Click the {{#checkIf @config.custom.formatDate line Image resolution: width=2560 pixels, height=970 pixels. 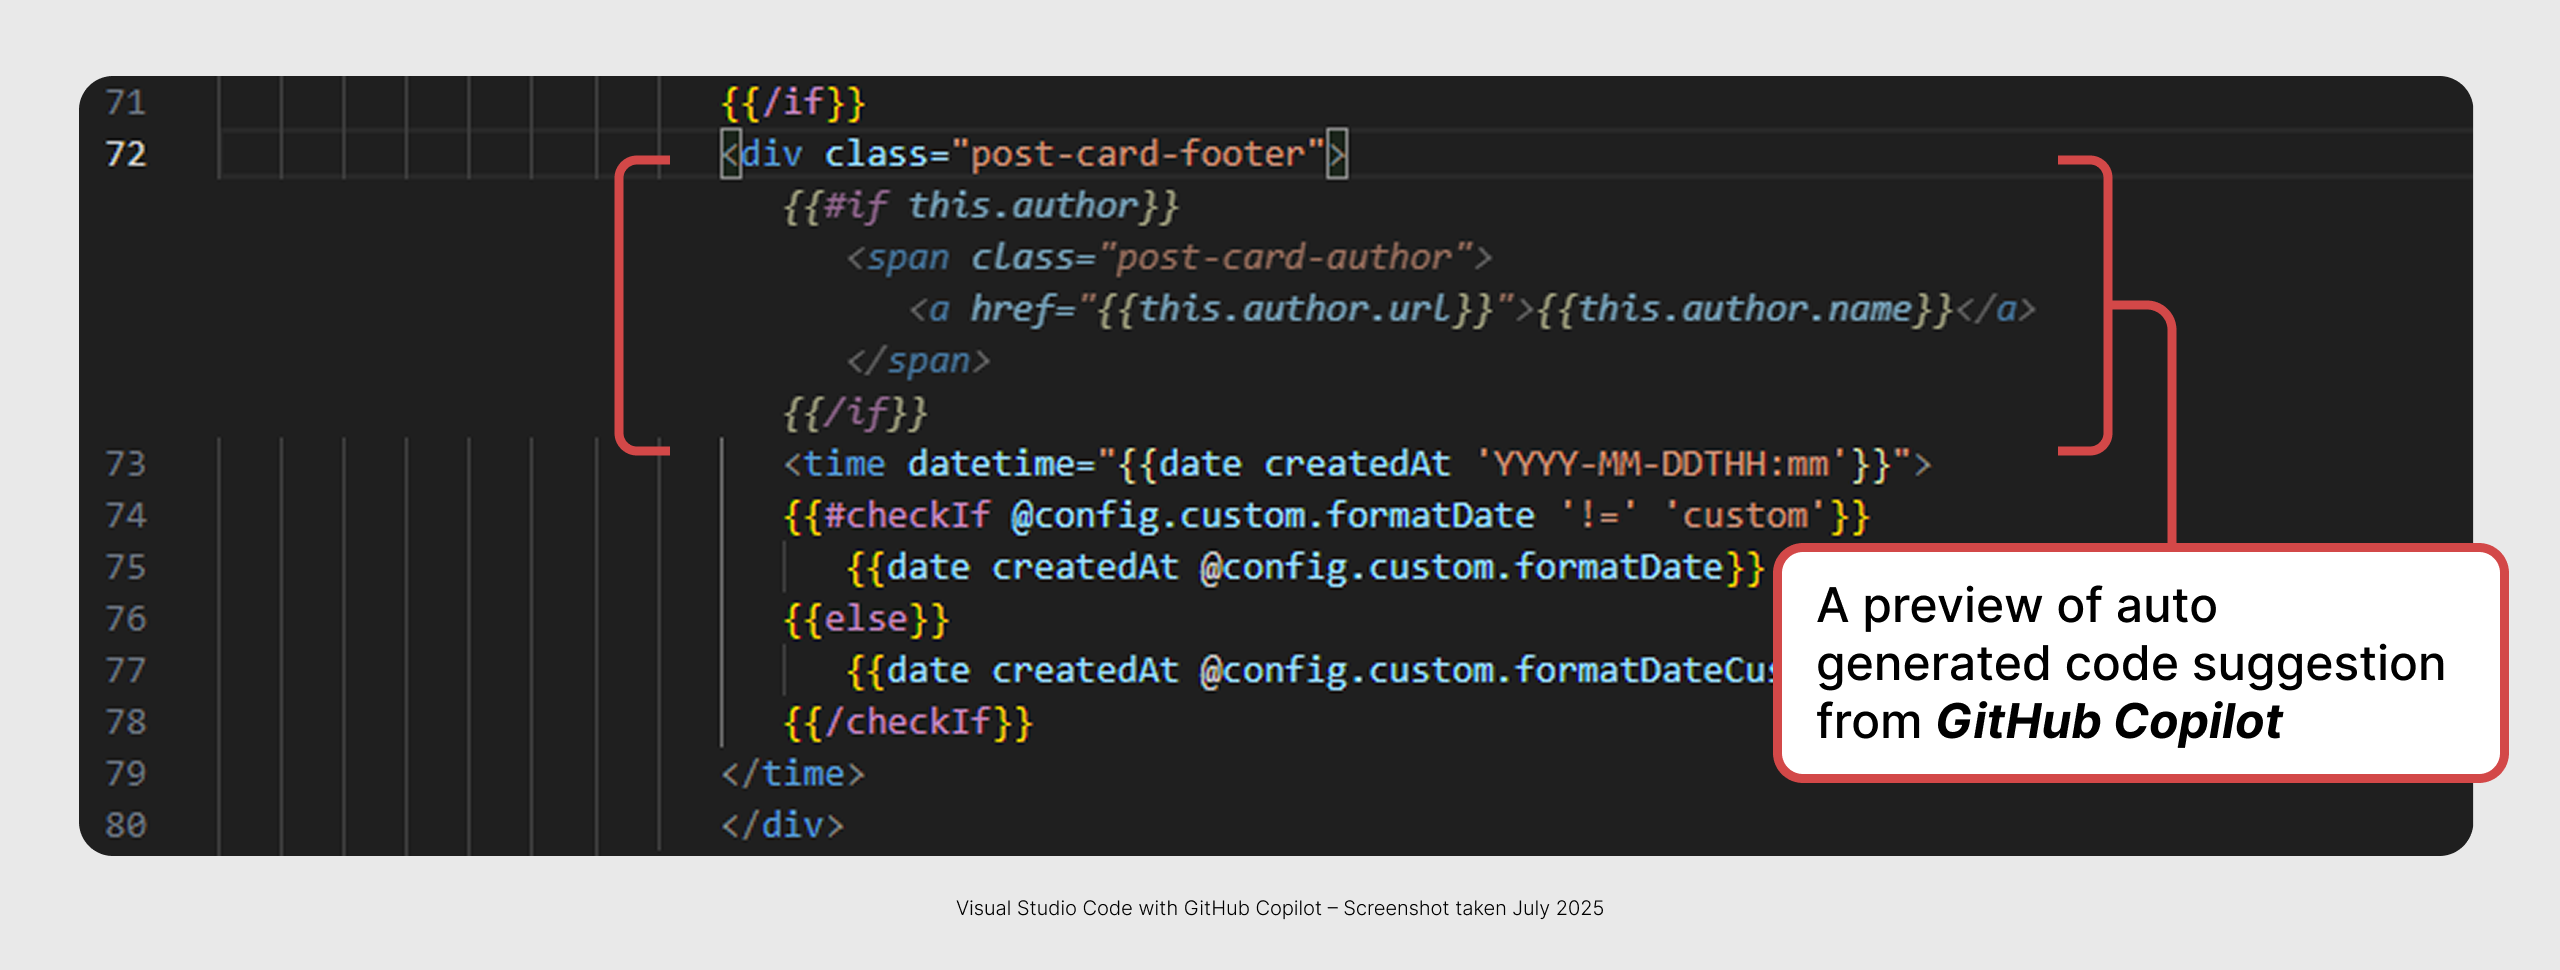point(1326,516)
